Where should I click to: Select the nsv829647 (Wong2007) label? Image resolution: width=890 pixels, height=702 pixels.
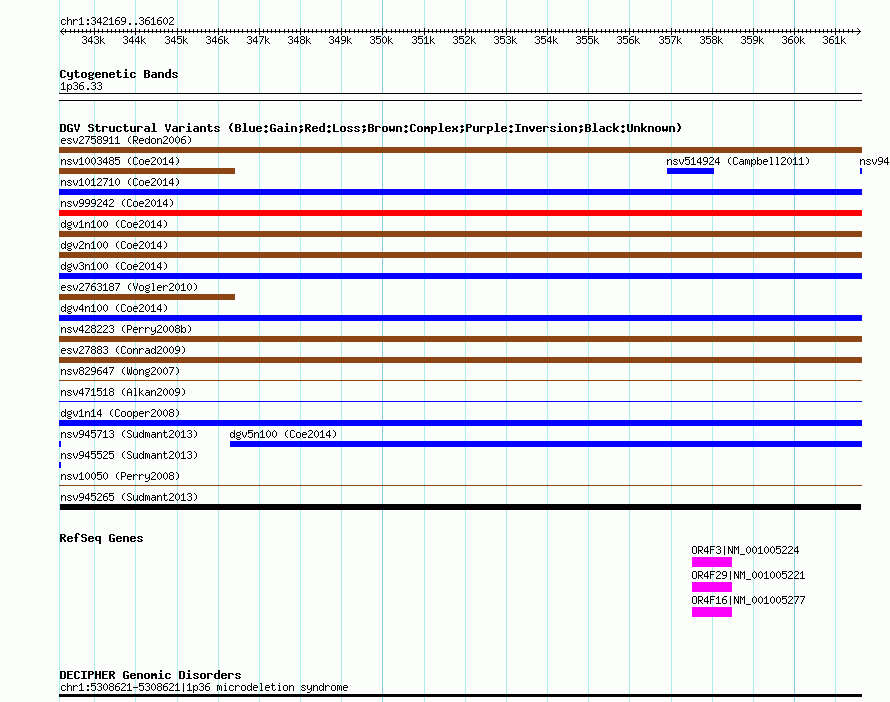pyautogui.click(x=120, y=371)
